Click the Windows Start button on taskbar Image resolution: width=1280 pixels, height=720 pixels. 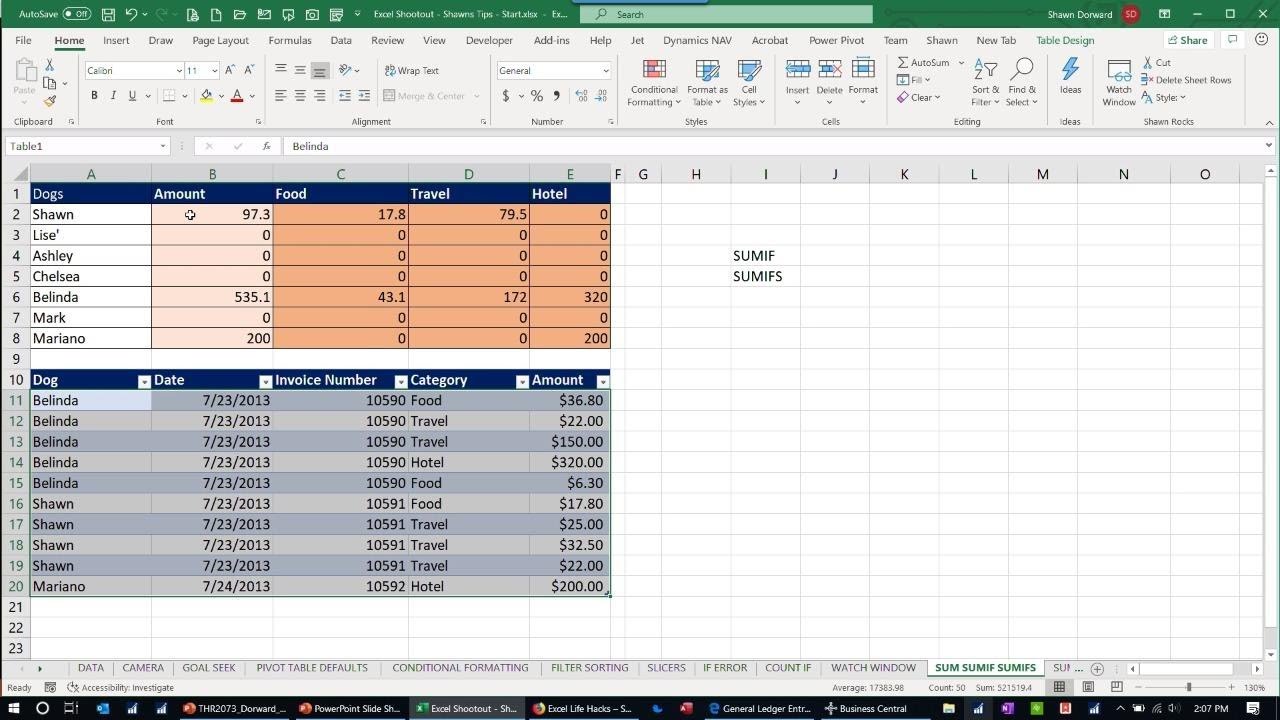[x=13, y=708]
